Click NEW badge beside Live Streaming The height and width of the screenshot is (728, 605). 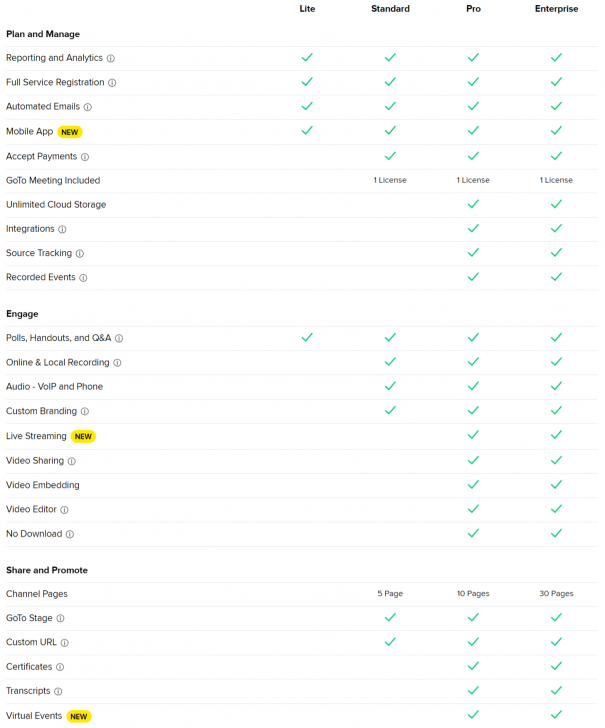pos(83,436)
